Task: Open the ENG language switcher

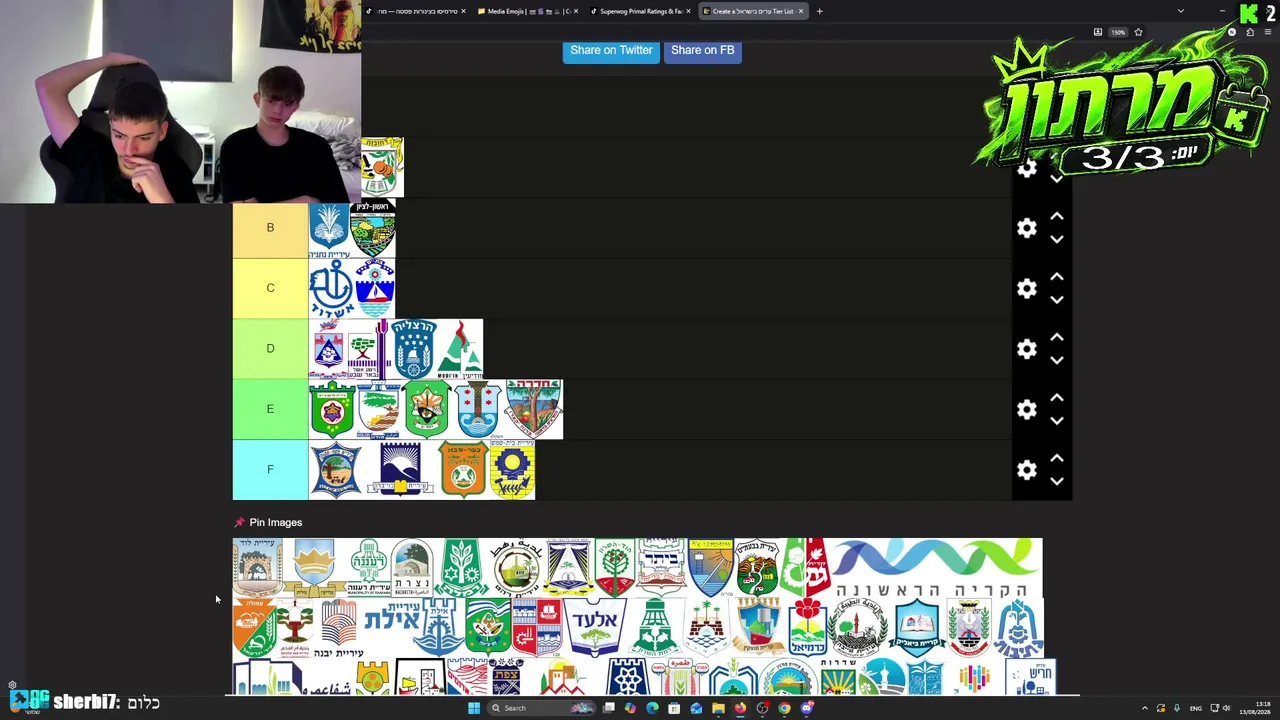Action: [x=1195, y=708]
